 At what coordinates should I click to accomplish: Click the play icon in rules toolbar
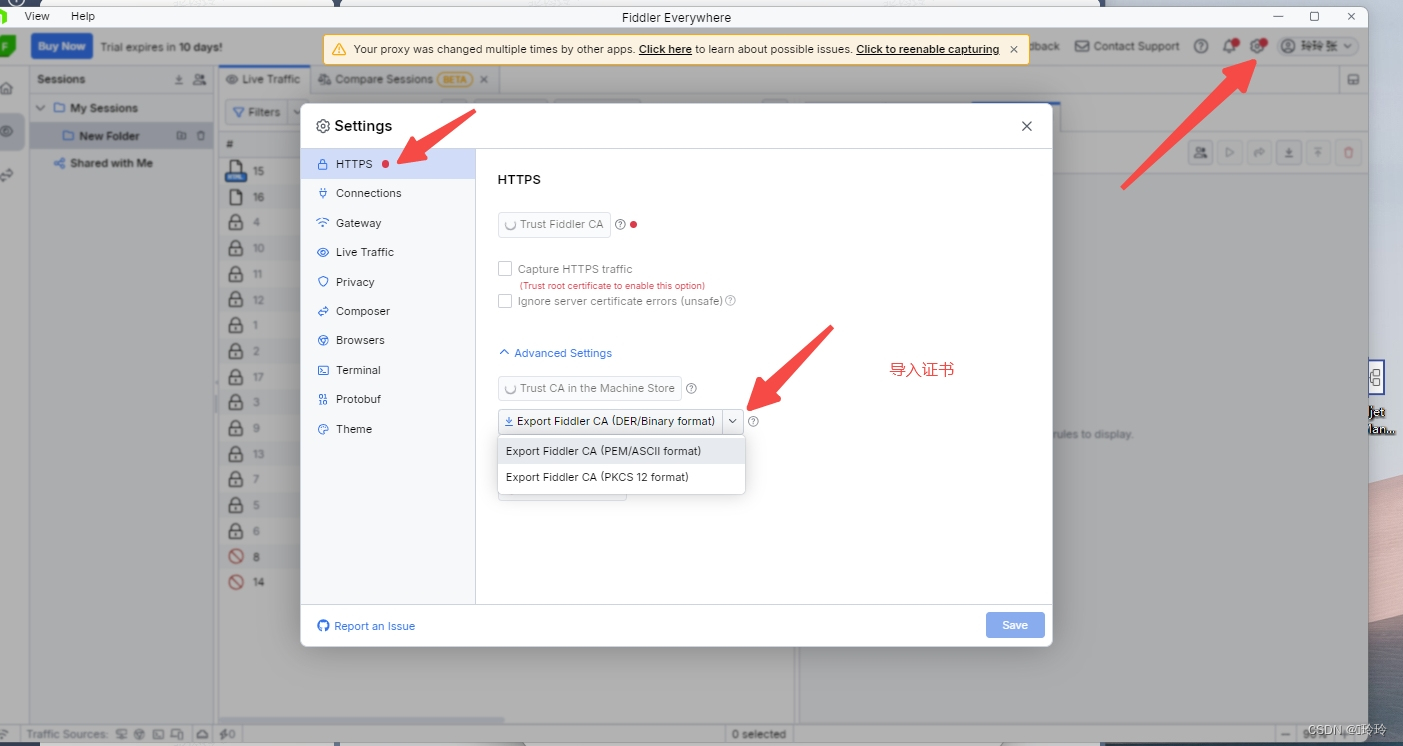pos(1230,152)
